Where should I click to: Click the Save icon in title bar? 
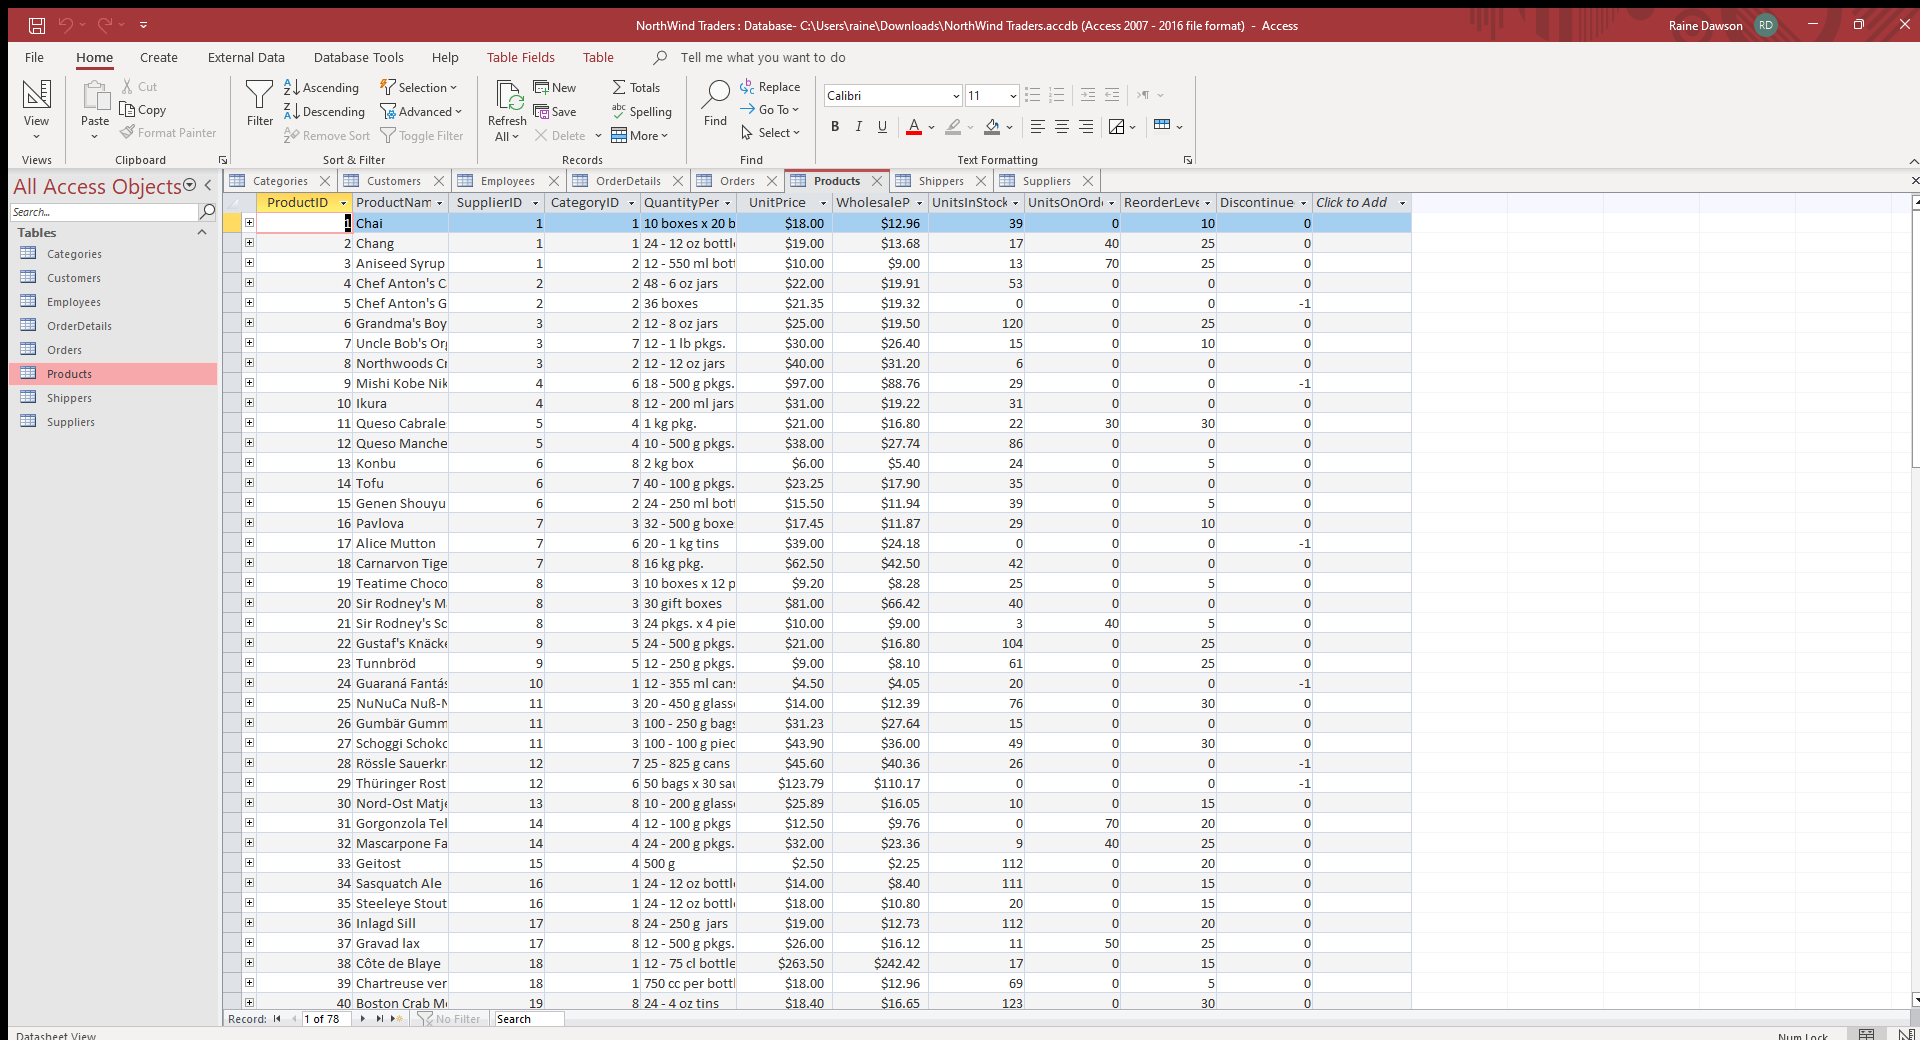point(37,25)
